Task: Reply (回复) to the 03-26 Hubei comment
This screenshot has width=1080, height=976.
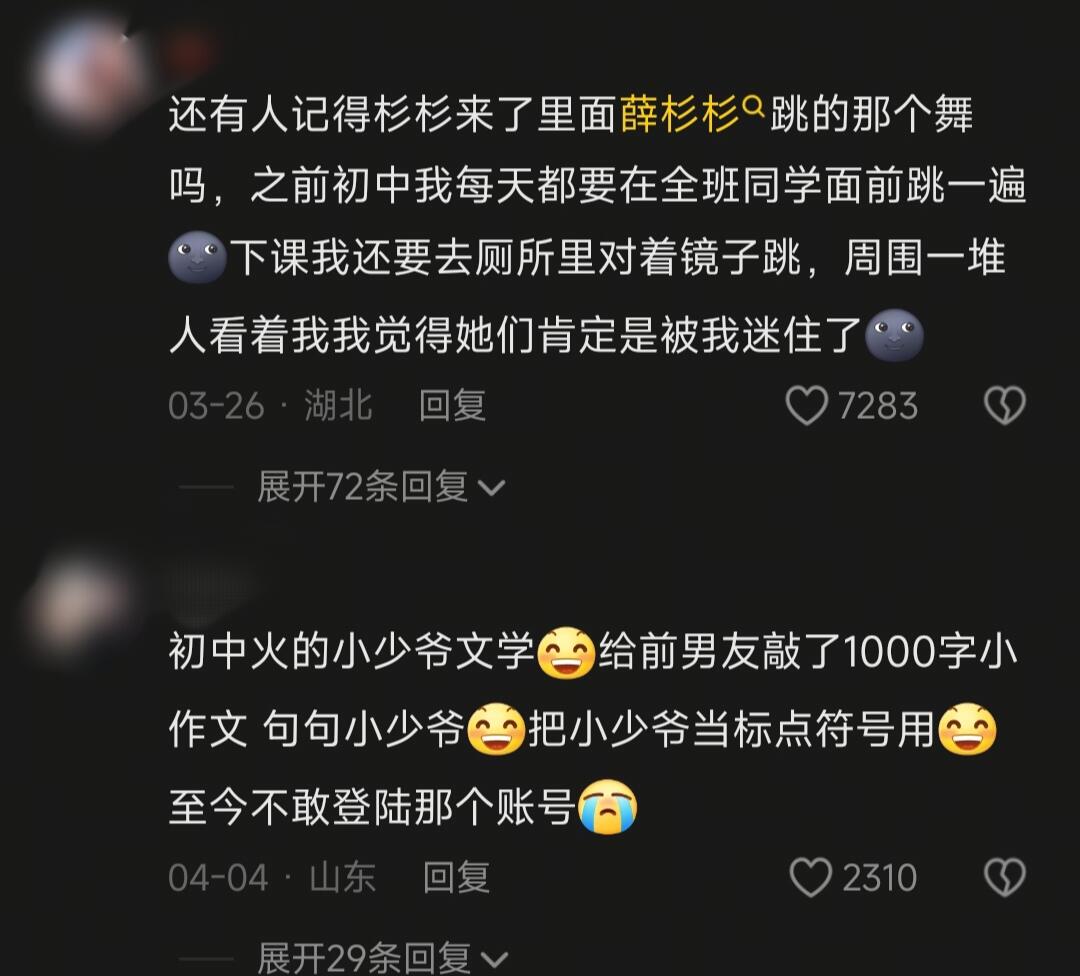Action: point(453,405)
